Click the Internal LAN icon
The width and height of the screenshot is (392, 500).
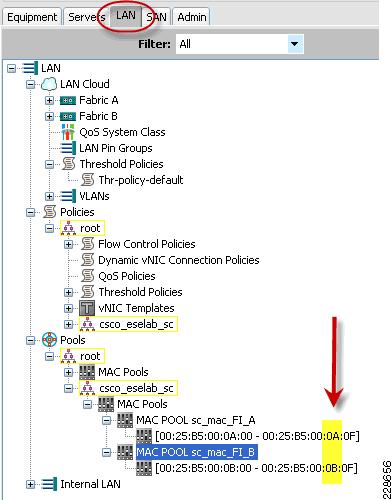[x=49, y=484]
